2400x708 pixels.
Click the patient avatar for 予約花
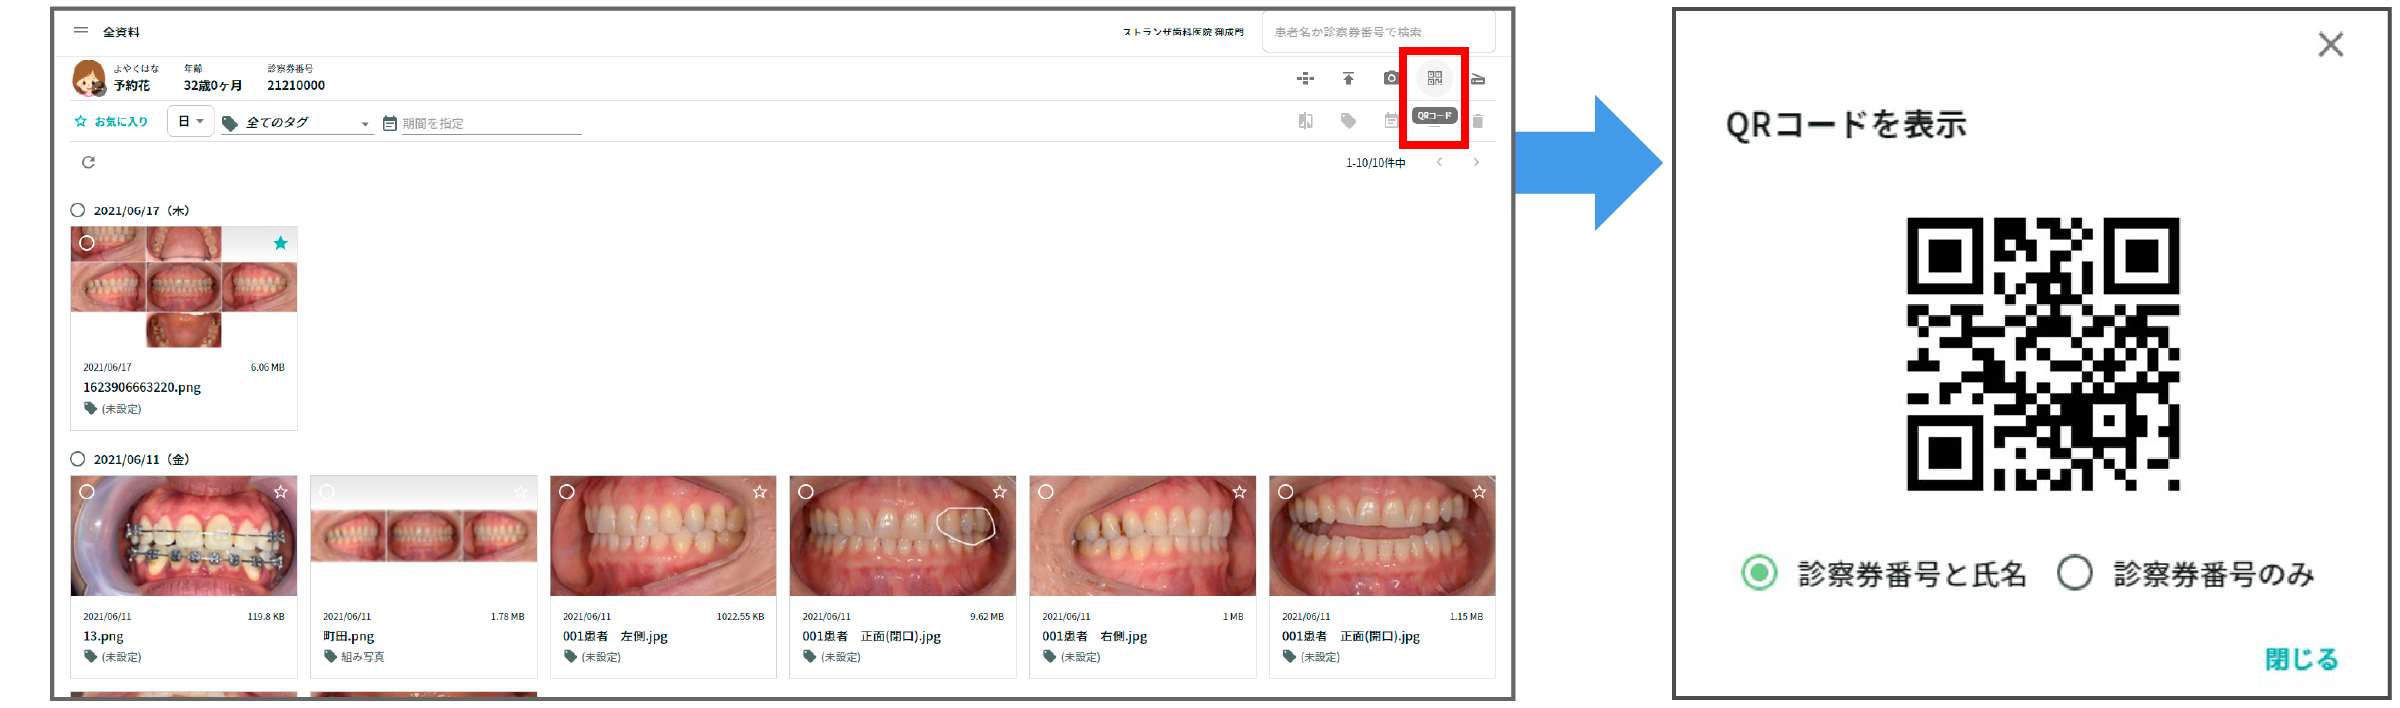pyautogui.click(x=89, y=78)
